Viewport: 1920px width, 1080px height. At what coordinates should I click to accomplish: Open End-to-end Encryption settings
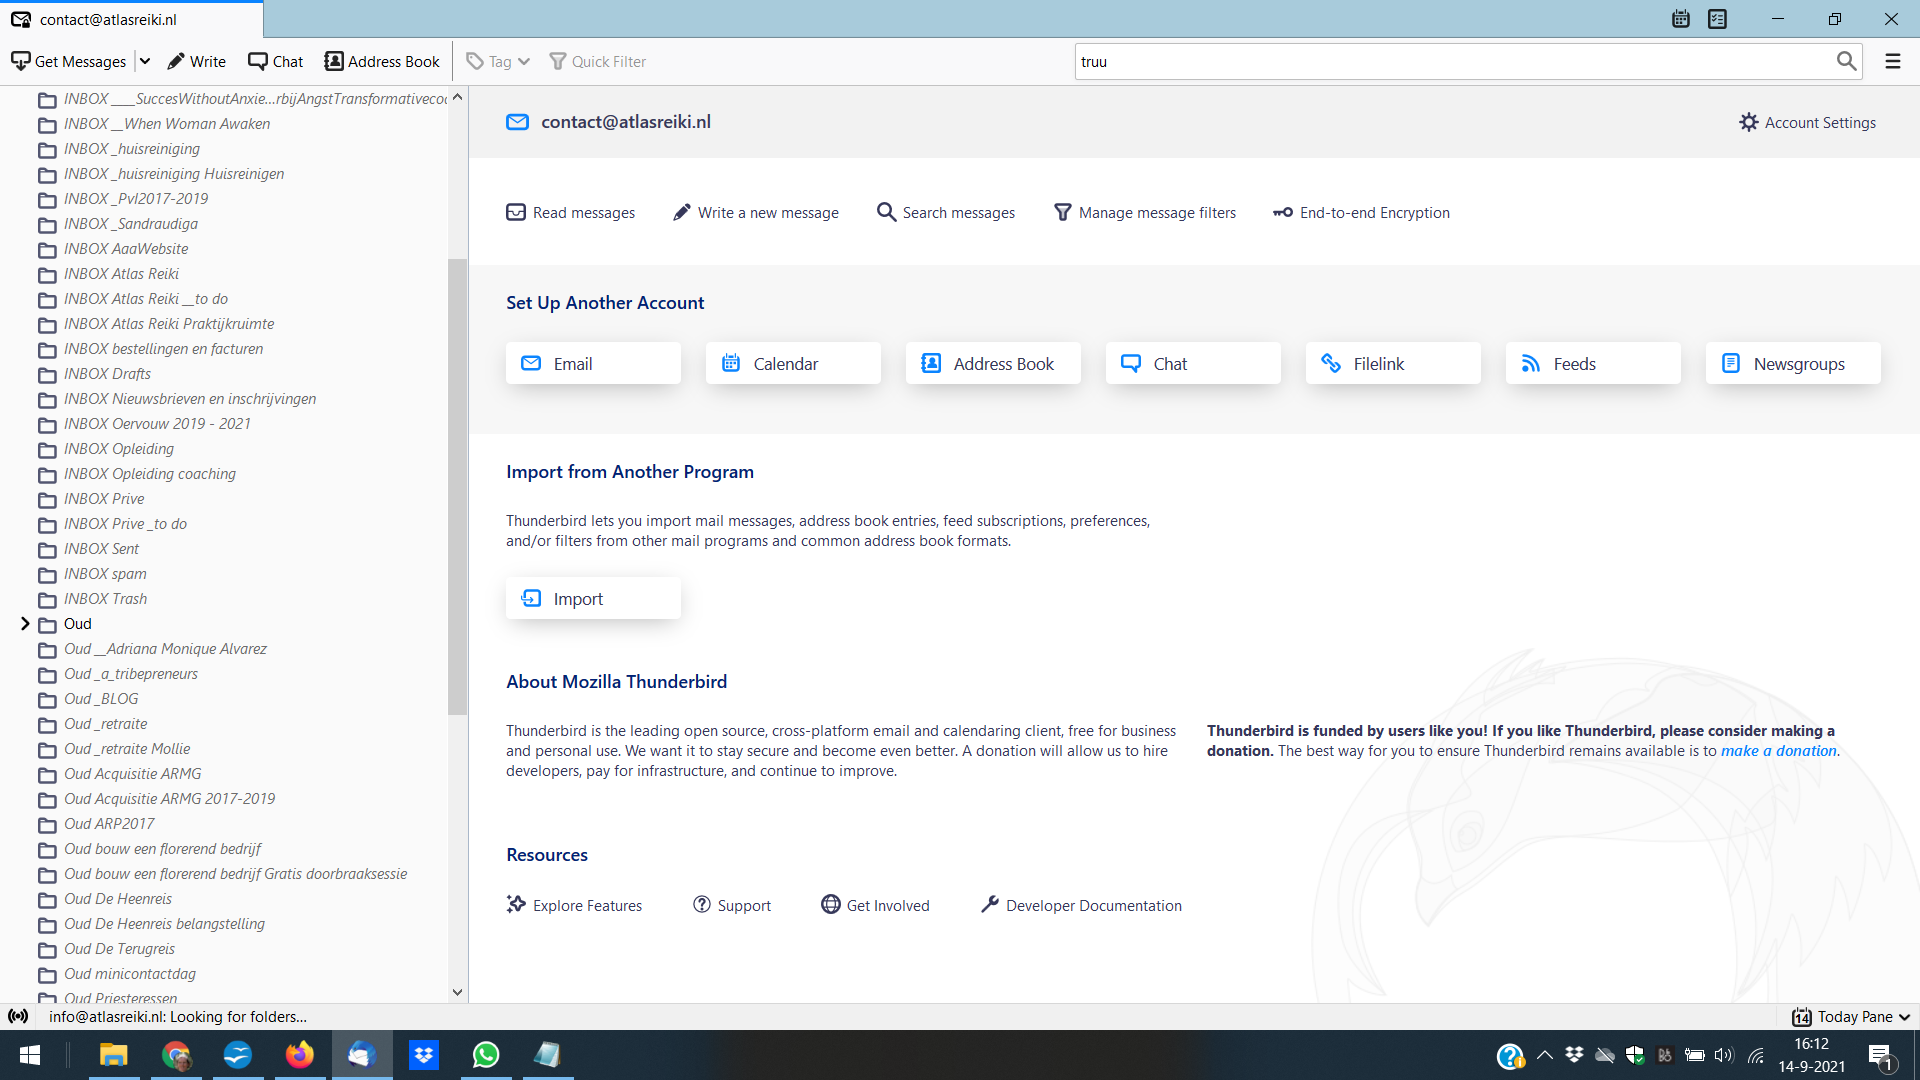click(1361, 212)
